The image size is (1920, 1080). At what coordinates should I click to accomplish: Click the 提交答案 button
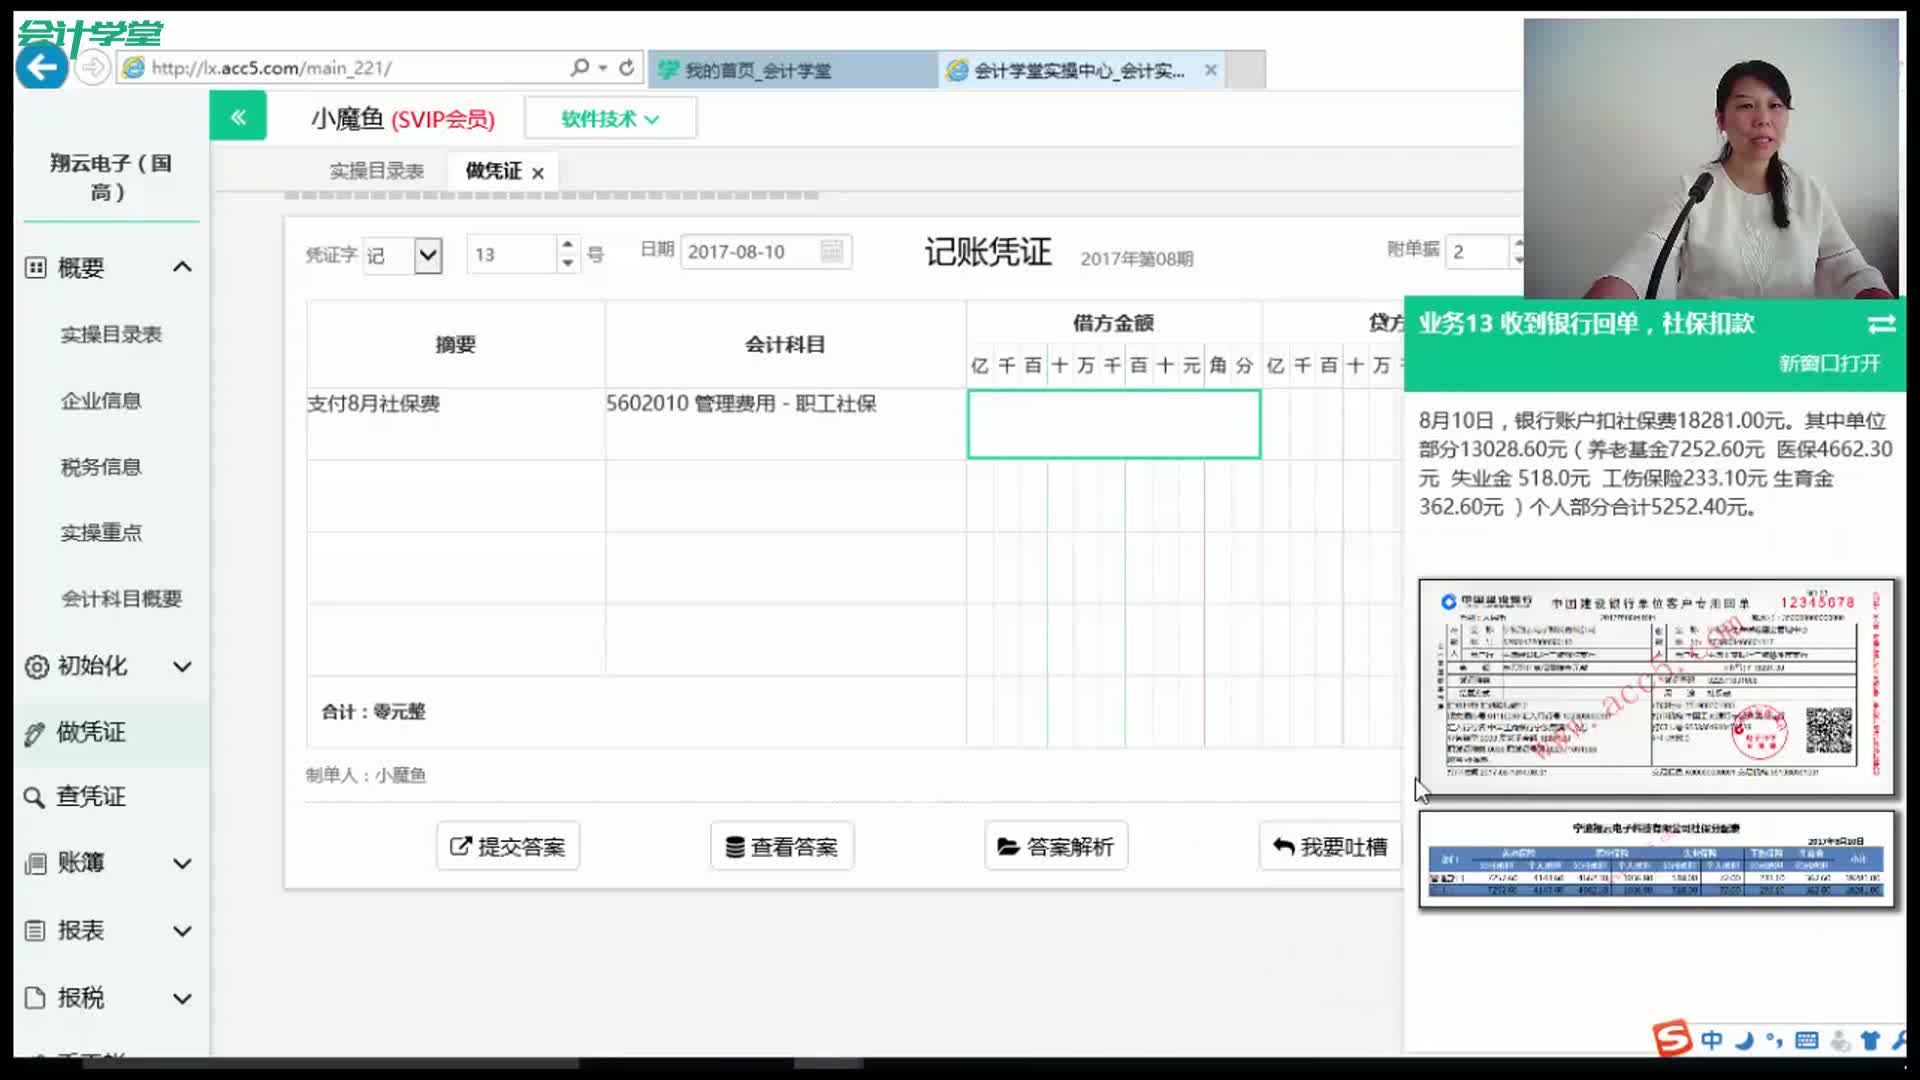click(507, 846)
